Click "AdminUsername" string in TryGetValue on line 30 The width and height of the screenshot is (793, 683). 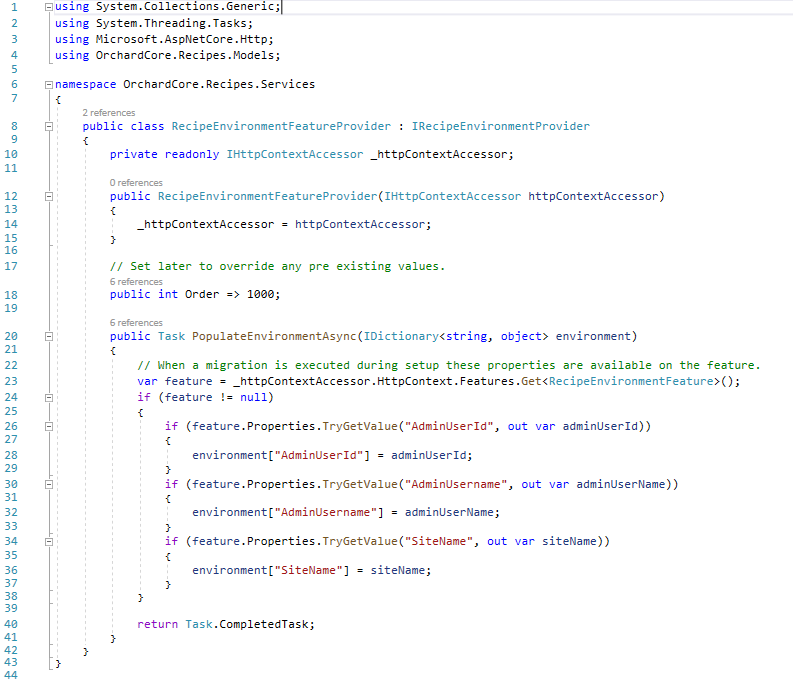pyautogui.click(x=456, y=484)
